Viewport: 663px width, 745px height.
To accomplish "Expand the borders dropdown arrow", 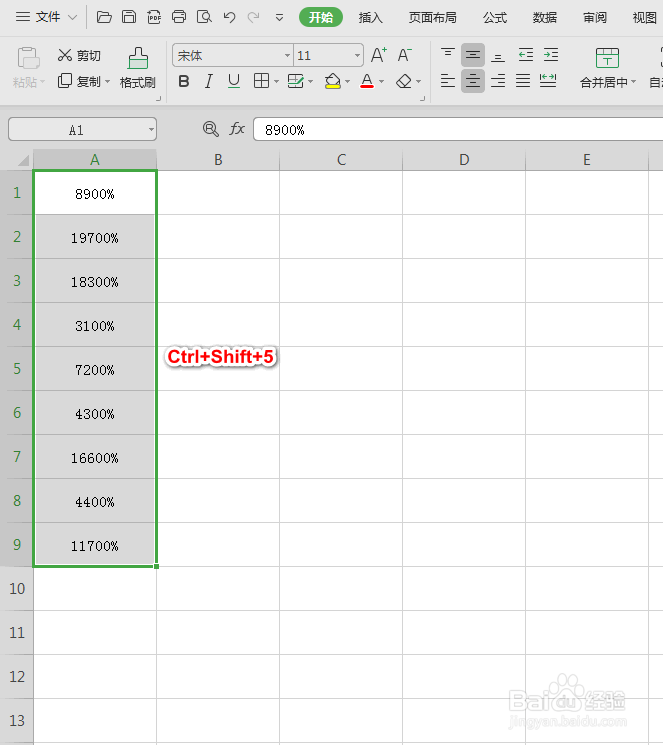I will (x=277, y=82).
